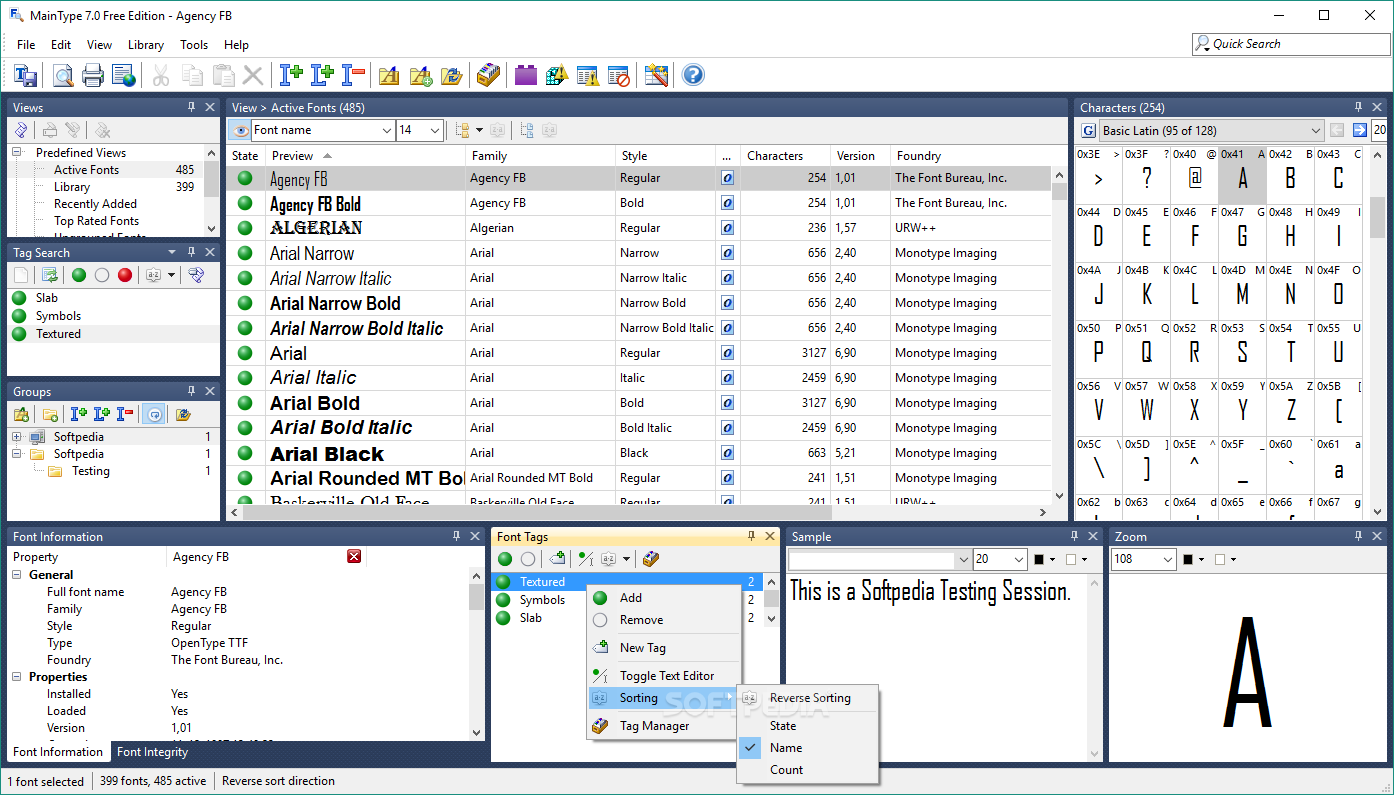Click the empty circle in Tag Search toolbar

102,275
